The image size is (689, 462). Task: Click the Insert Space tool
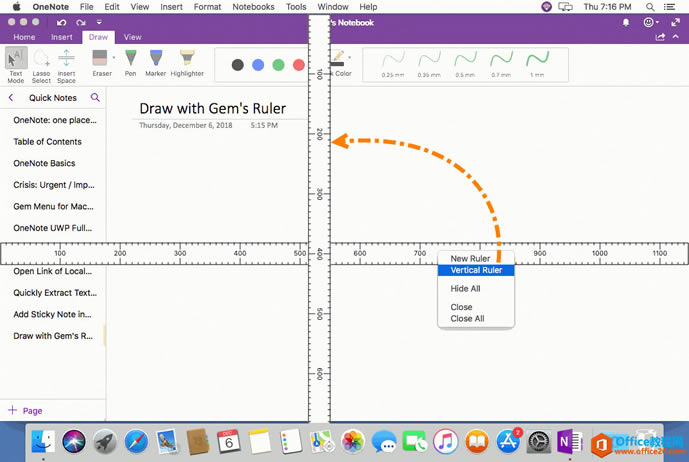[x=66, y=62]
